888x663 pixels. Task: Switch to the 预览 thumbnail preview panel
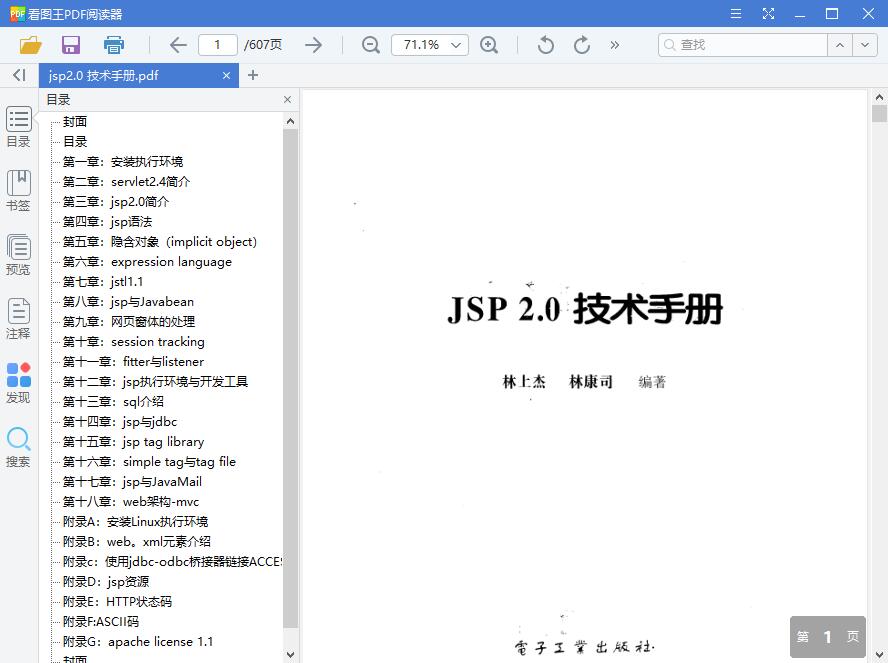[18, 253]
